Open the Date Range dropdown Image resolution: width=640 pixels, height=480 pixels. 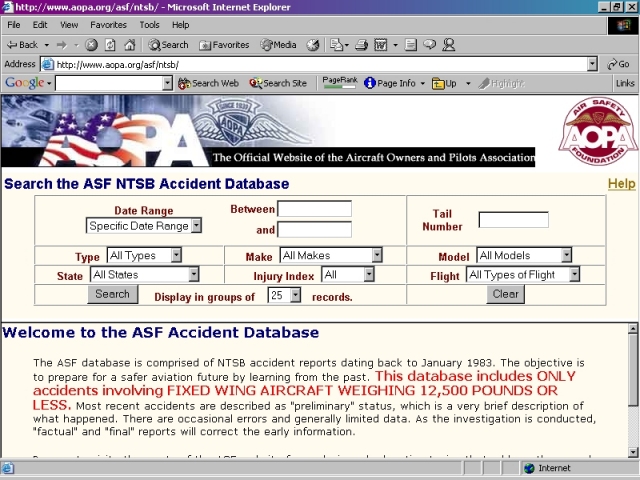pyautogui.click(x=144, y=225)
